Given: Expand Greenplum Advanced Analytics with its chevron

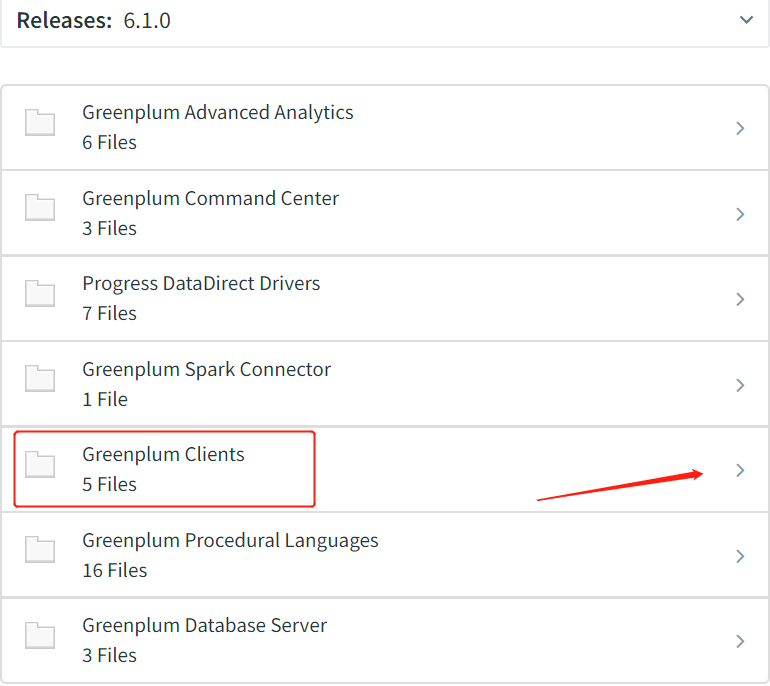Looking at the screenshot, I should pos(740,128).
